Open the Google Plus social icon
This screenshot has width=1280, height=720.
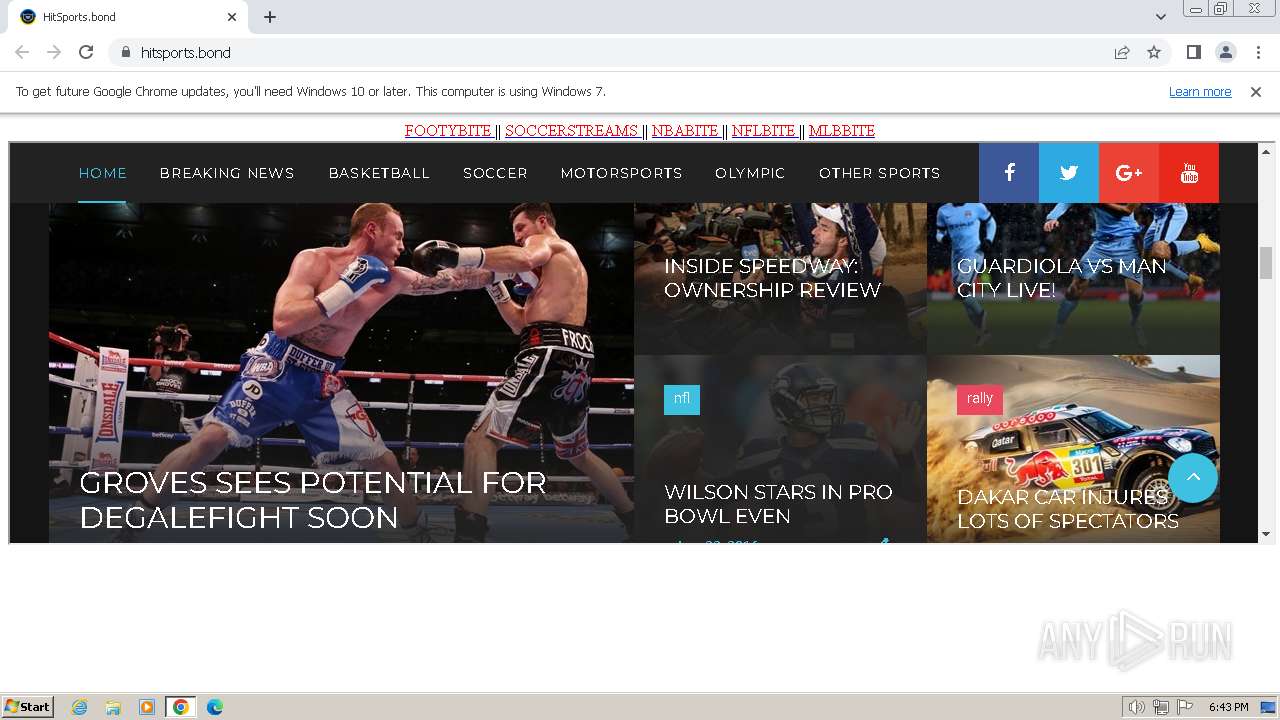click(1129, 173)
